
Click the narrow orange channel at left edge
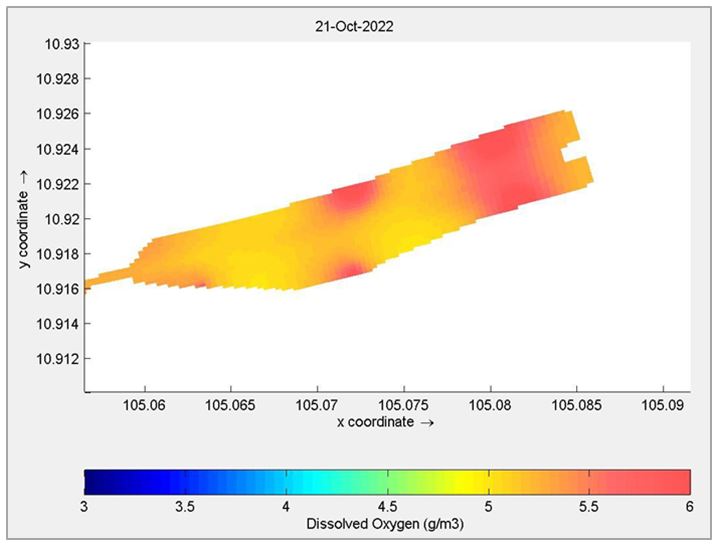coord(108,278)
